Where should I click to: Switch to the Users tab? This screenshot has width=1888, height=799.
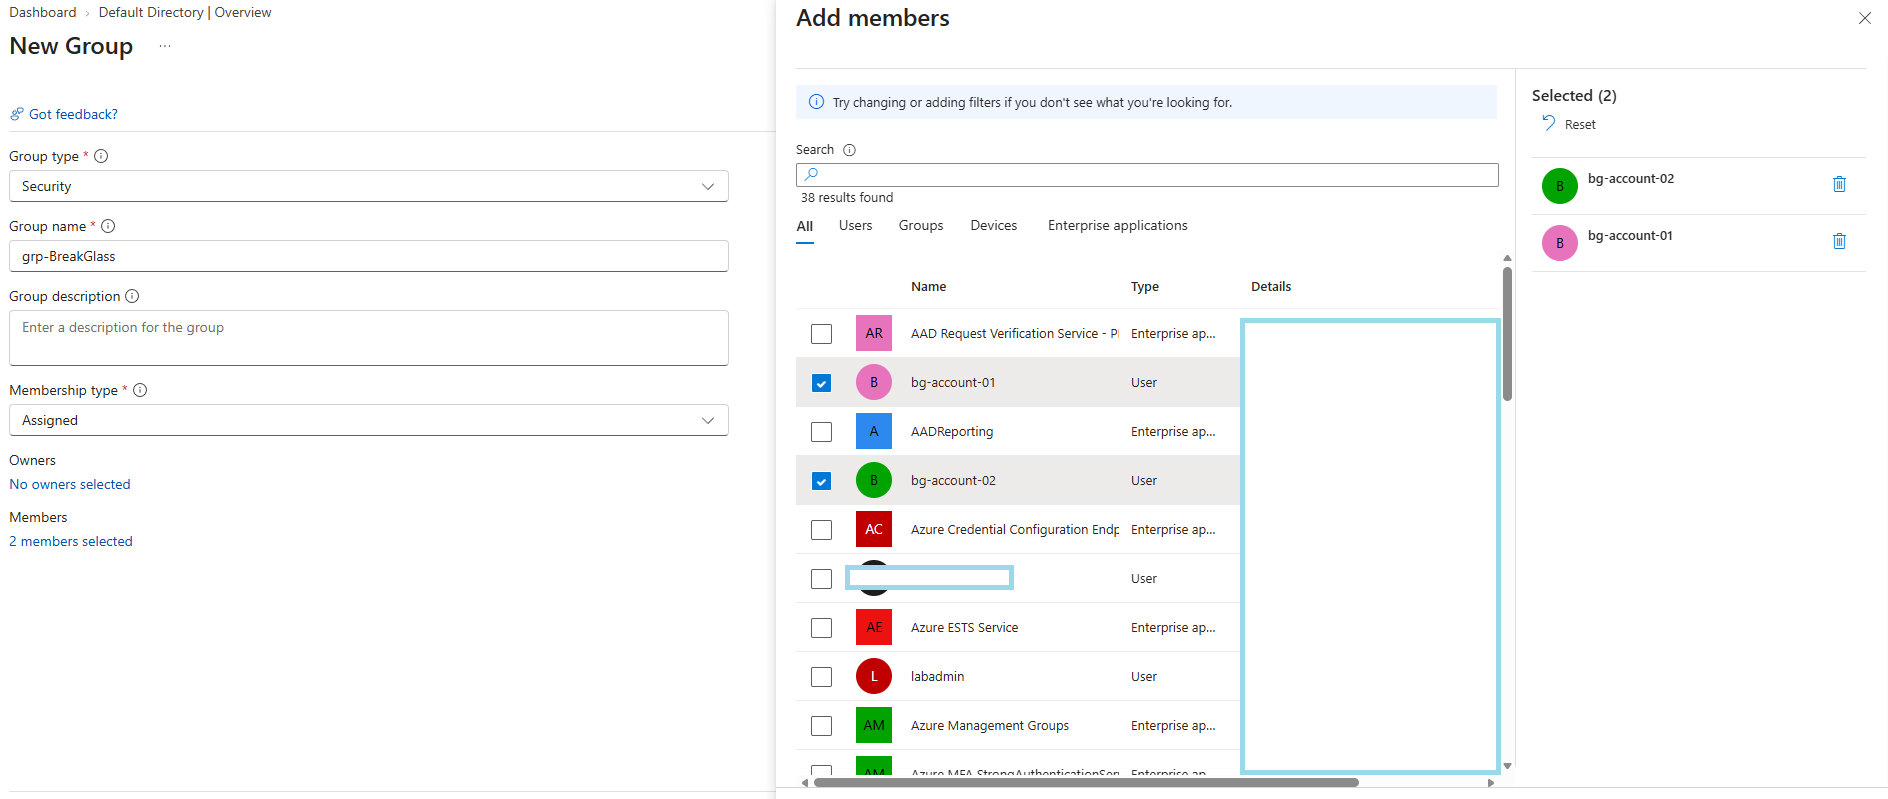855,226
